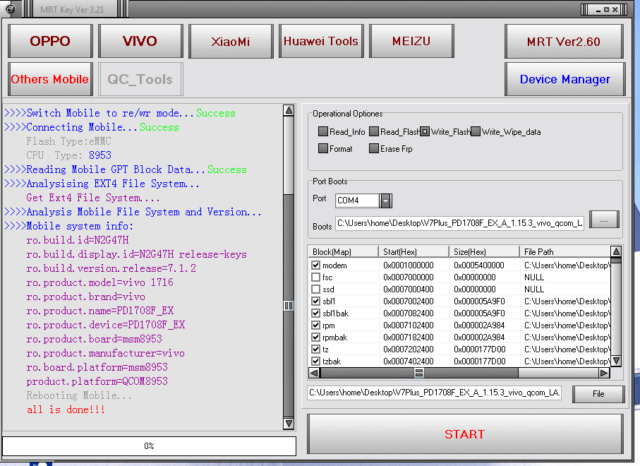
Task: Select sbl1 size 0x000005A9F0
Action: [x=479, y=302]
